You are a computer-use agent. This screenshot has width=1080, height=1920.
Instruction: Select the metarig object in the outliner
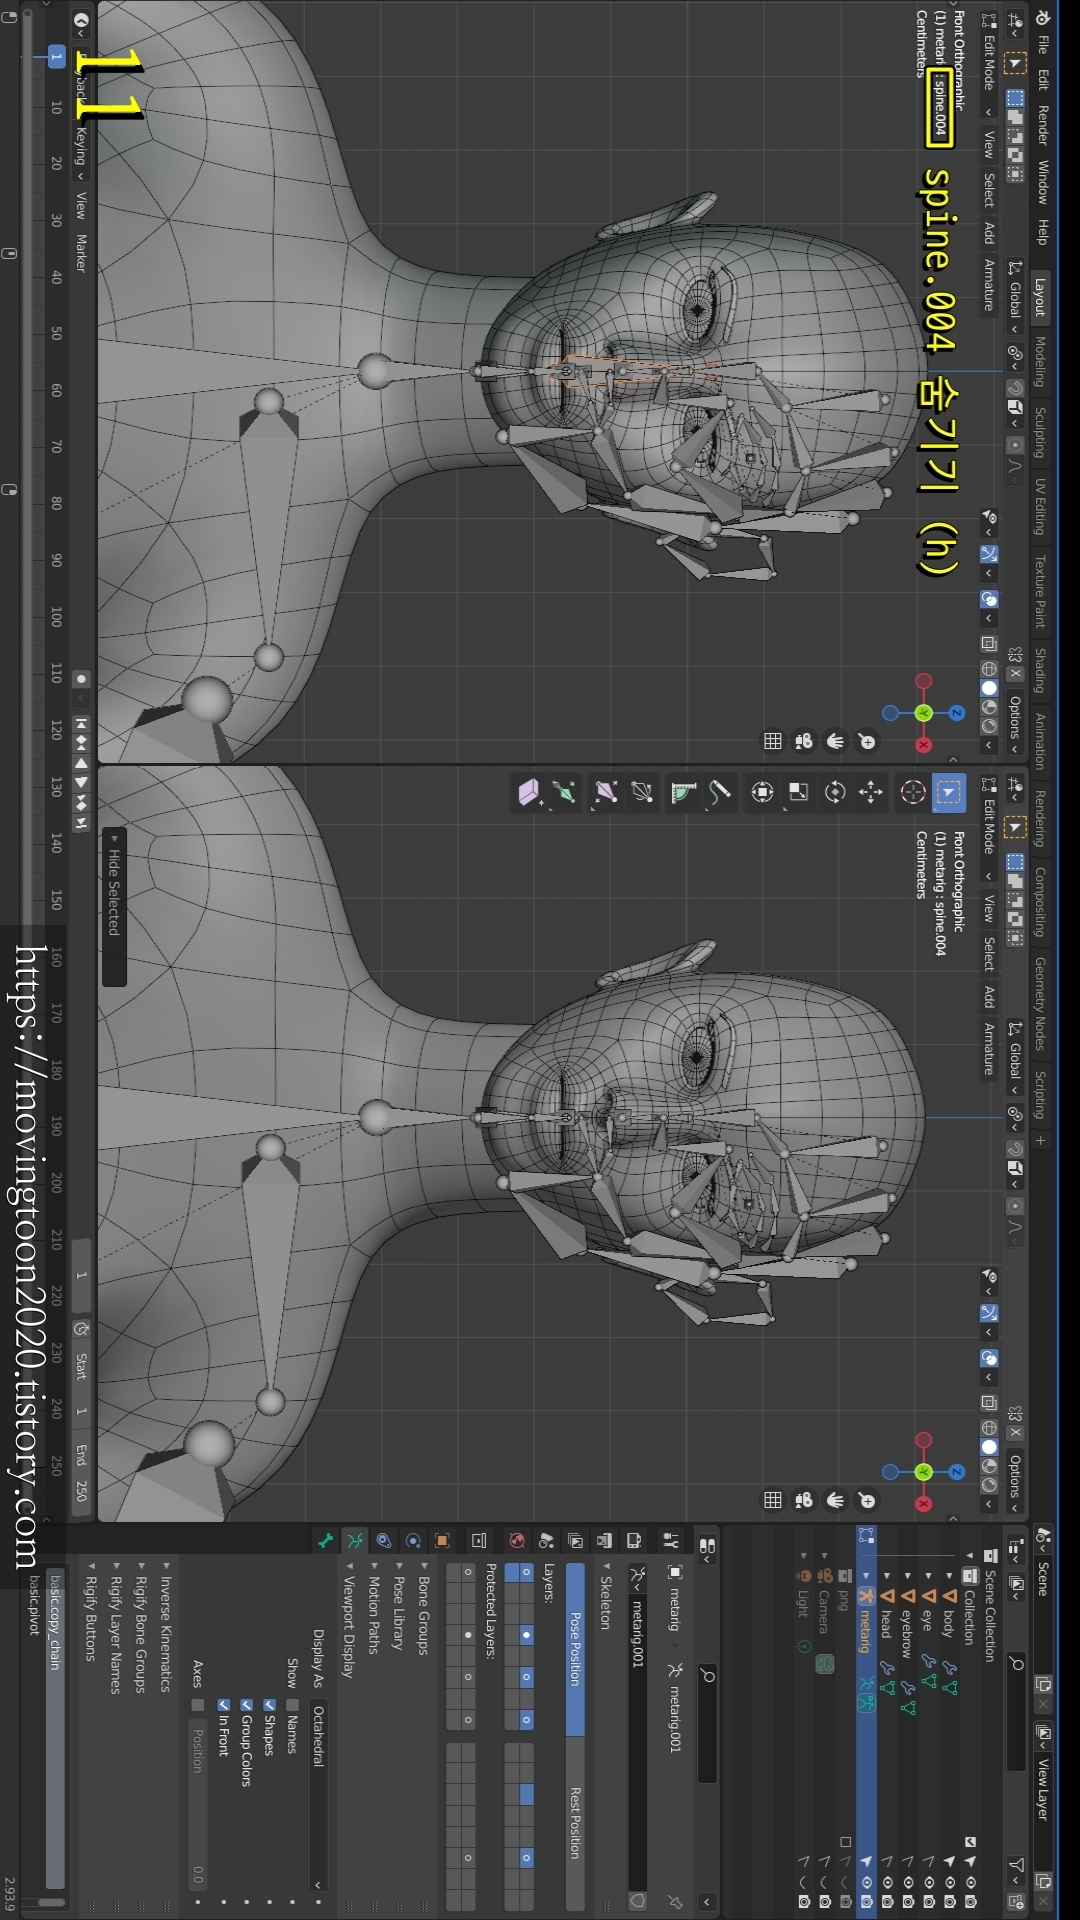(865, 1630)
